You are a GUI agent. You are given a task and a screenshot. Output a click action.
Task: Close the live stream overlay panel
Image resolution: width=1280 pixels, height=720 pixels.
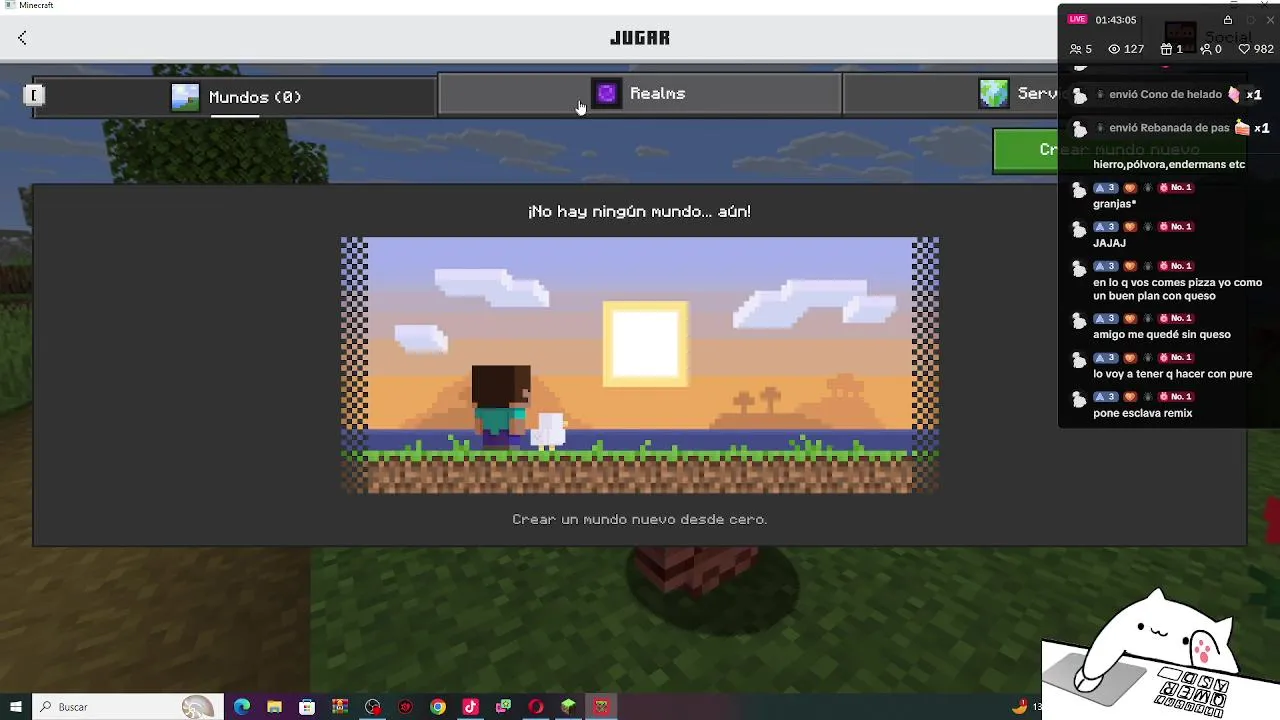(x=1270, y=20)
